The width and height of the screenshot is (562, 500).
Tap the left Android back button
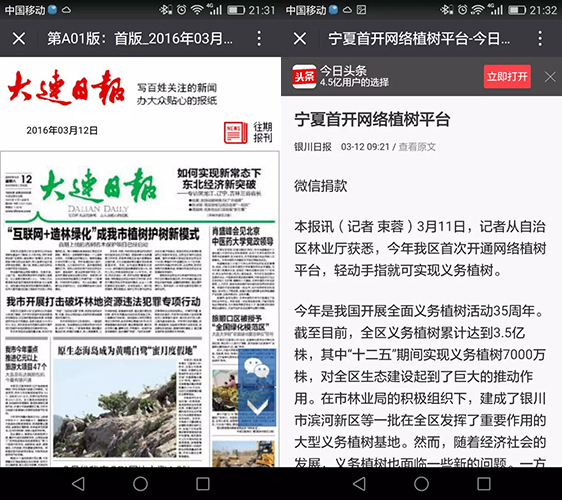[78, 484]
